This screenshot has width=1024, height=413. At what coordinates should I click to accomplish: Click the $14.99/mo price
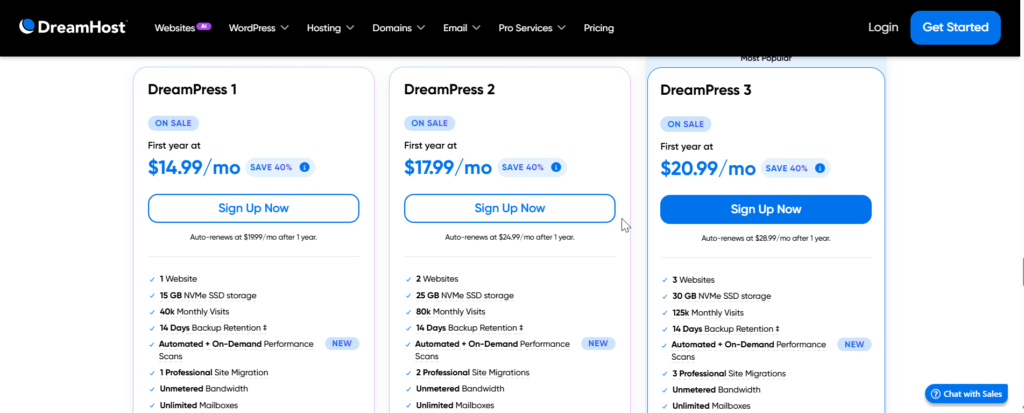click(x=194, y=167)
